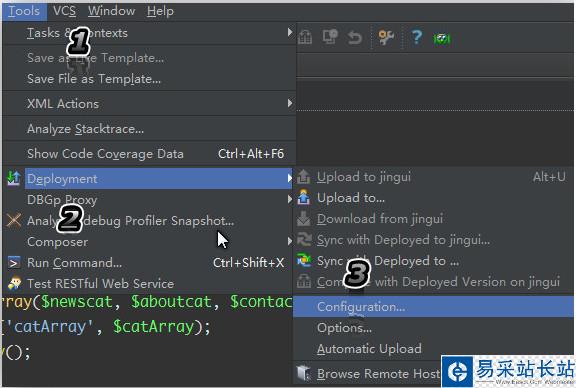Click the undo arrow toolbar icon
576x388 pixels.
(x=355, y=37)
